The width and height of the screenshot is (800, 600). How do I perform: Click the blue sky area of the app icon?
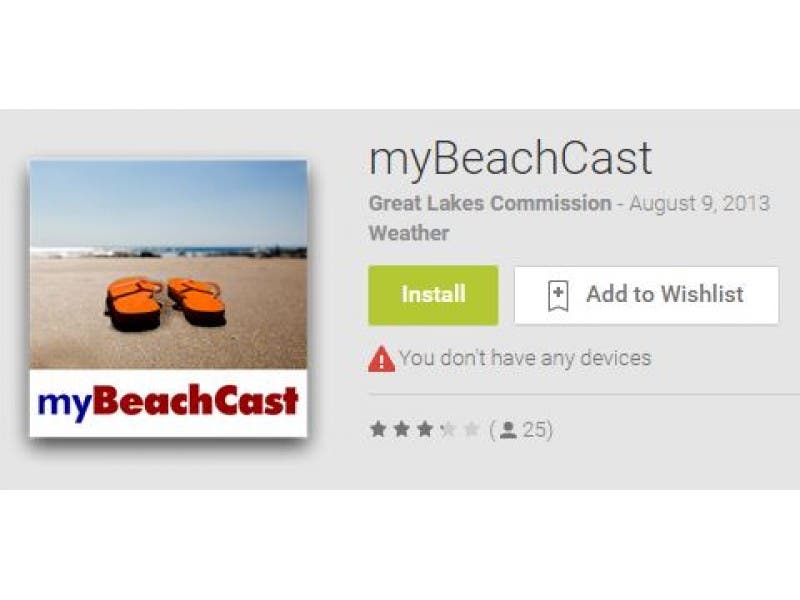(168, 203)
